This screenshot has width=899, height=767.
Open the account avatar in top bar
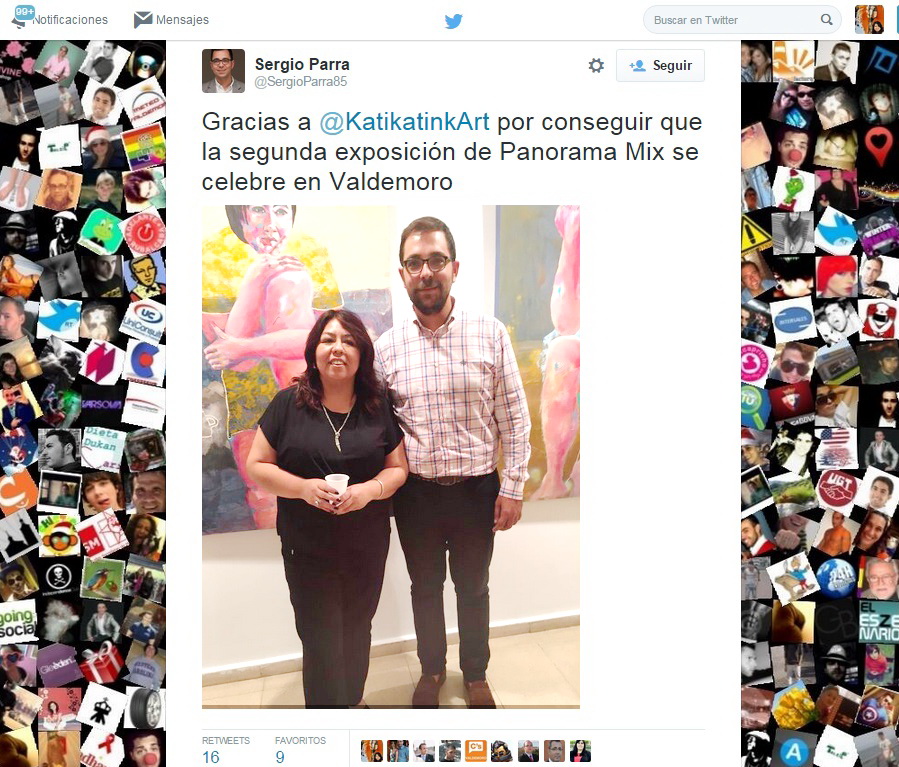tap(869, 19)
